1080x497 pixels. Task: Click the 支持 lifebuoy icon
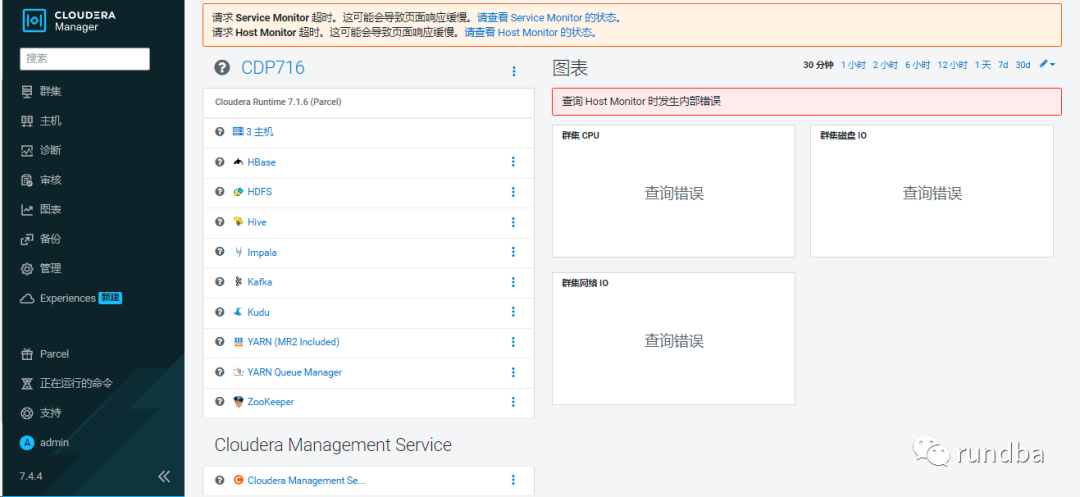(28, 413)
